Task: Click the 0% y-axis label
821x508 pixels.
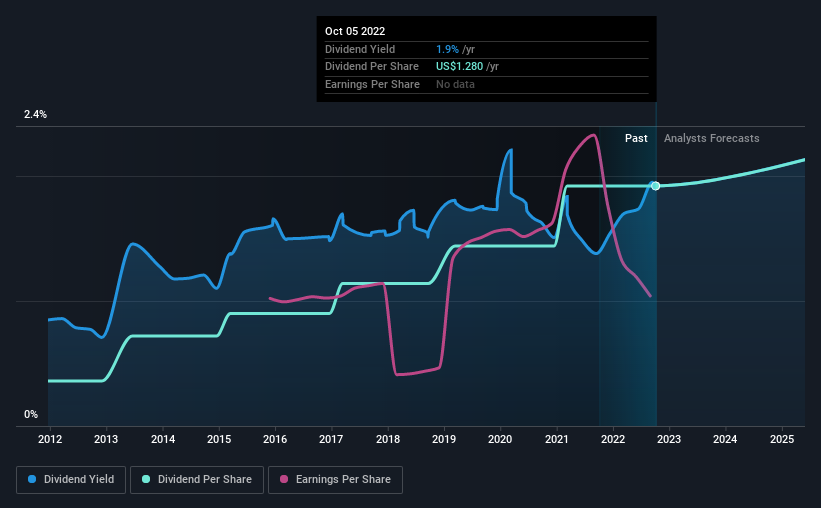Action: click(31, 414)
